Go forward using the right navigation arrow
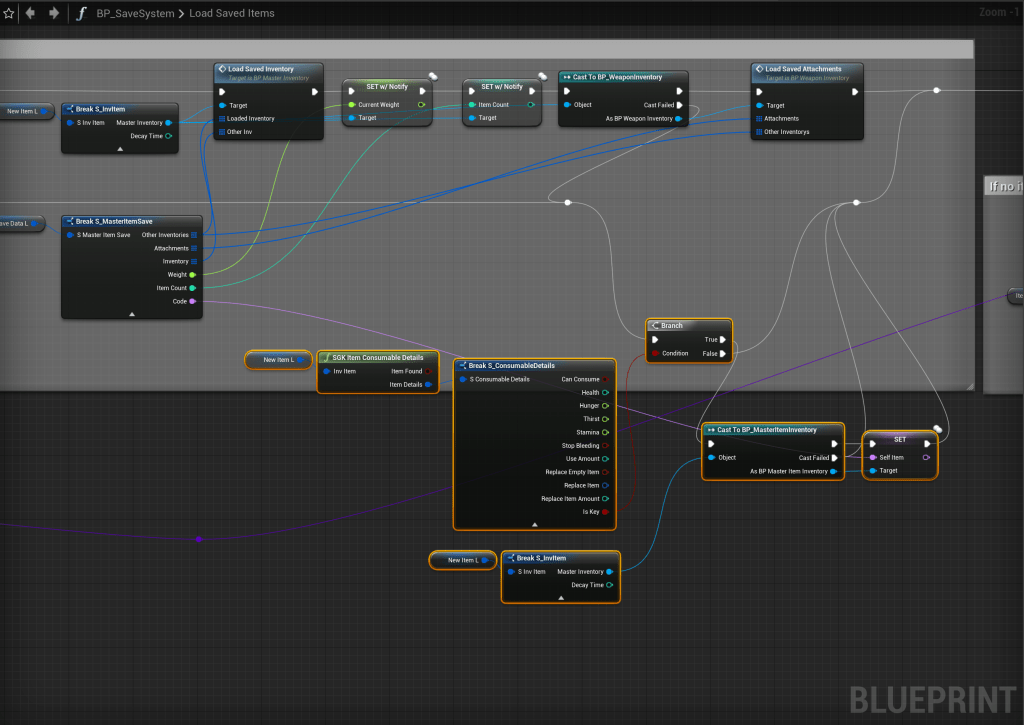 coord(54,14)
